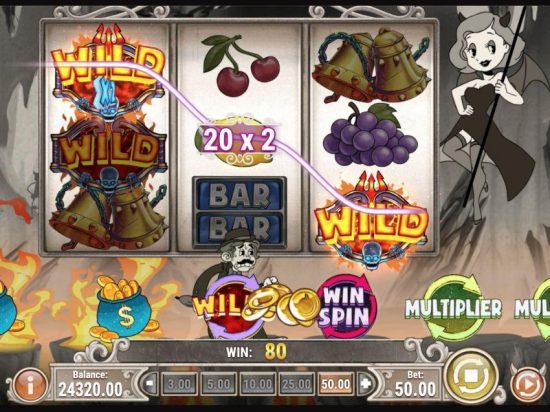Image resolution: width=550 pixels, height=412 pixels.
Task: Click the 20 x 2 win label
Action: tap(239, 140)
